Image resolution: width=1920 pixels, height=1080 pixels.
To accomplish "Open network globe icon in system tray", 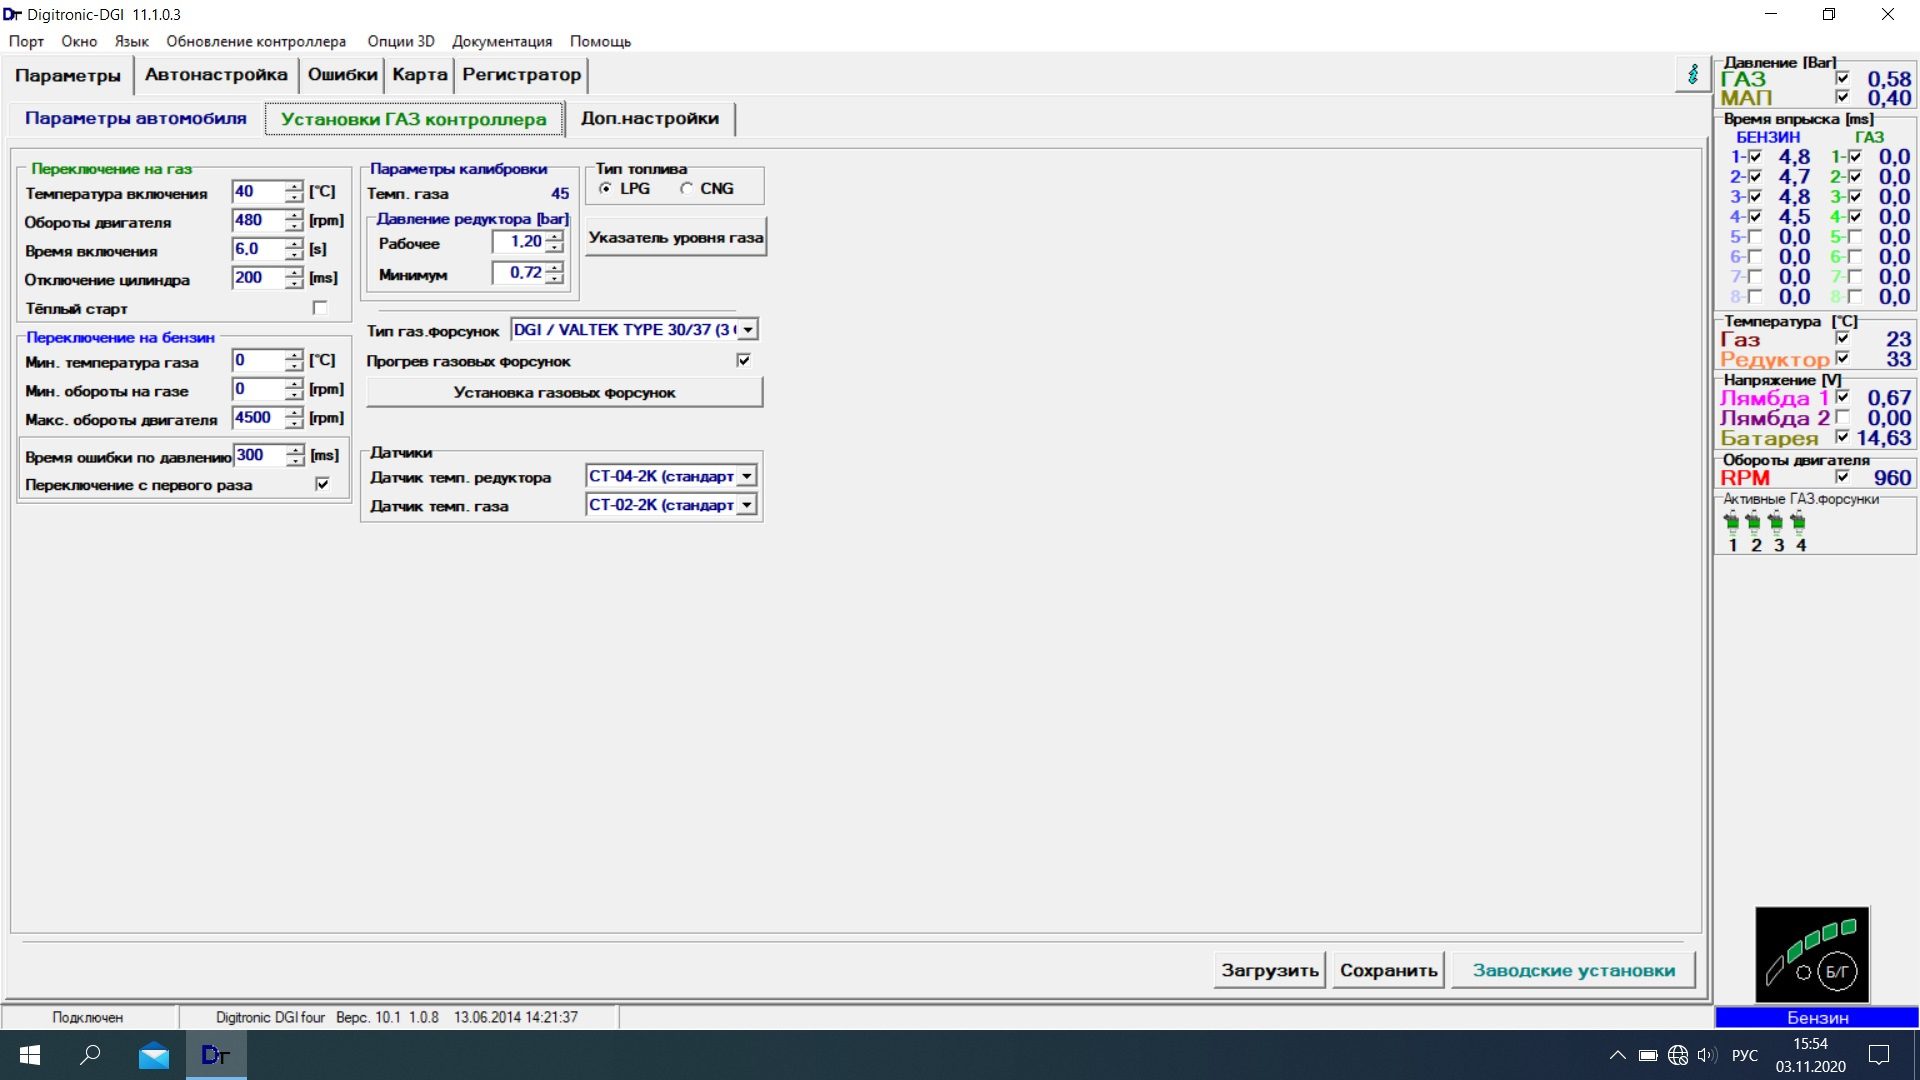I will tap(1678, 1055).
